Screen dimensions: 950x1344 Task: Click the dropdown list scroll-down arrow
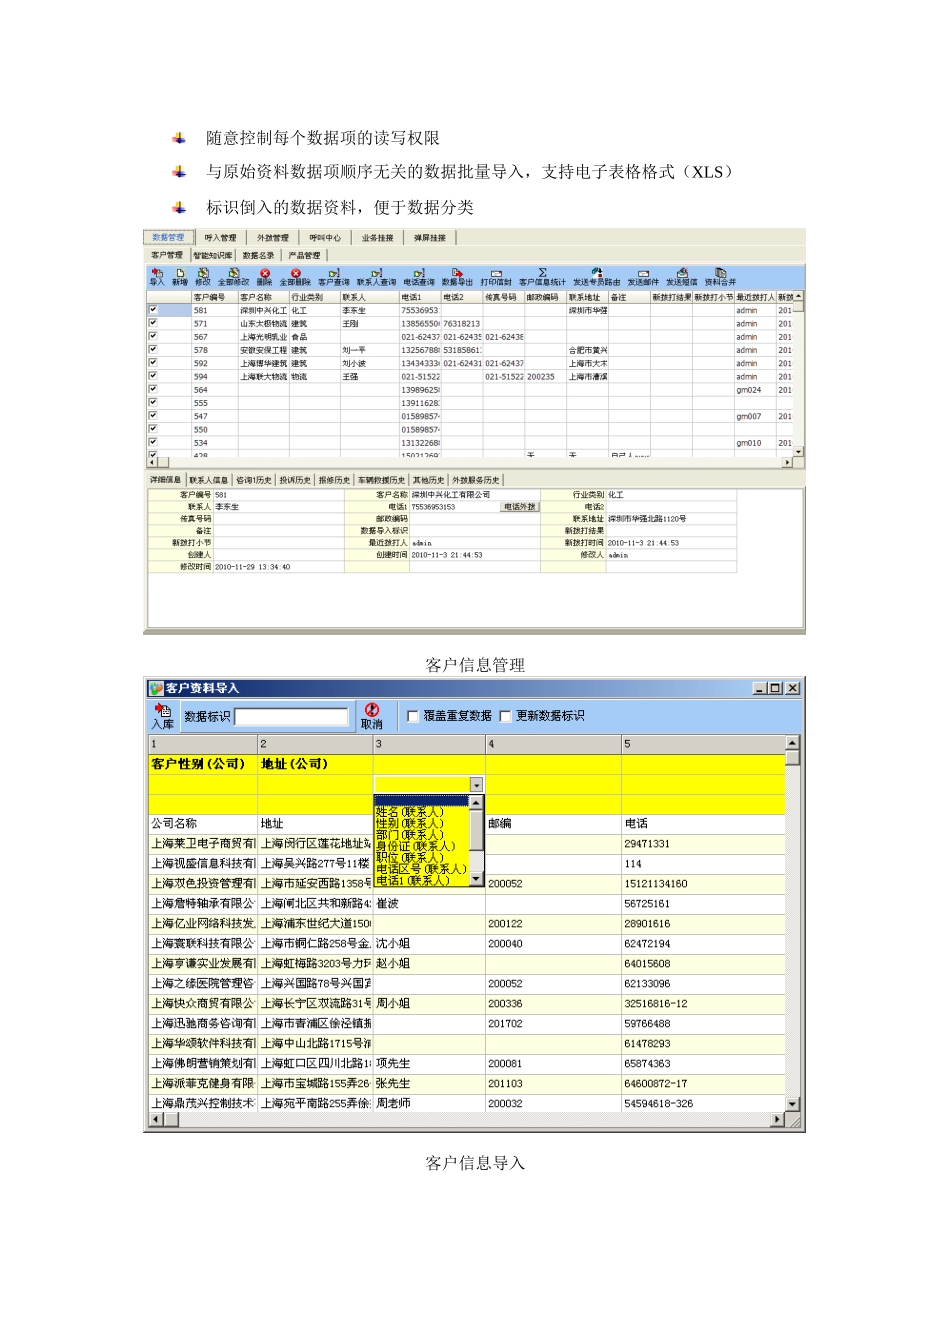(476, 879)
